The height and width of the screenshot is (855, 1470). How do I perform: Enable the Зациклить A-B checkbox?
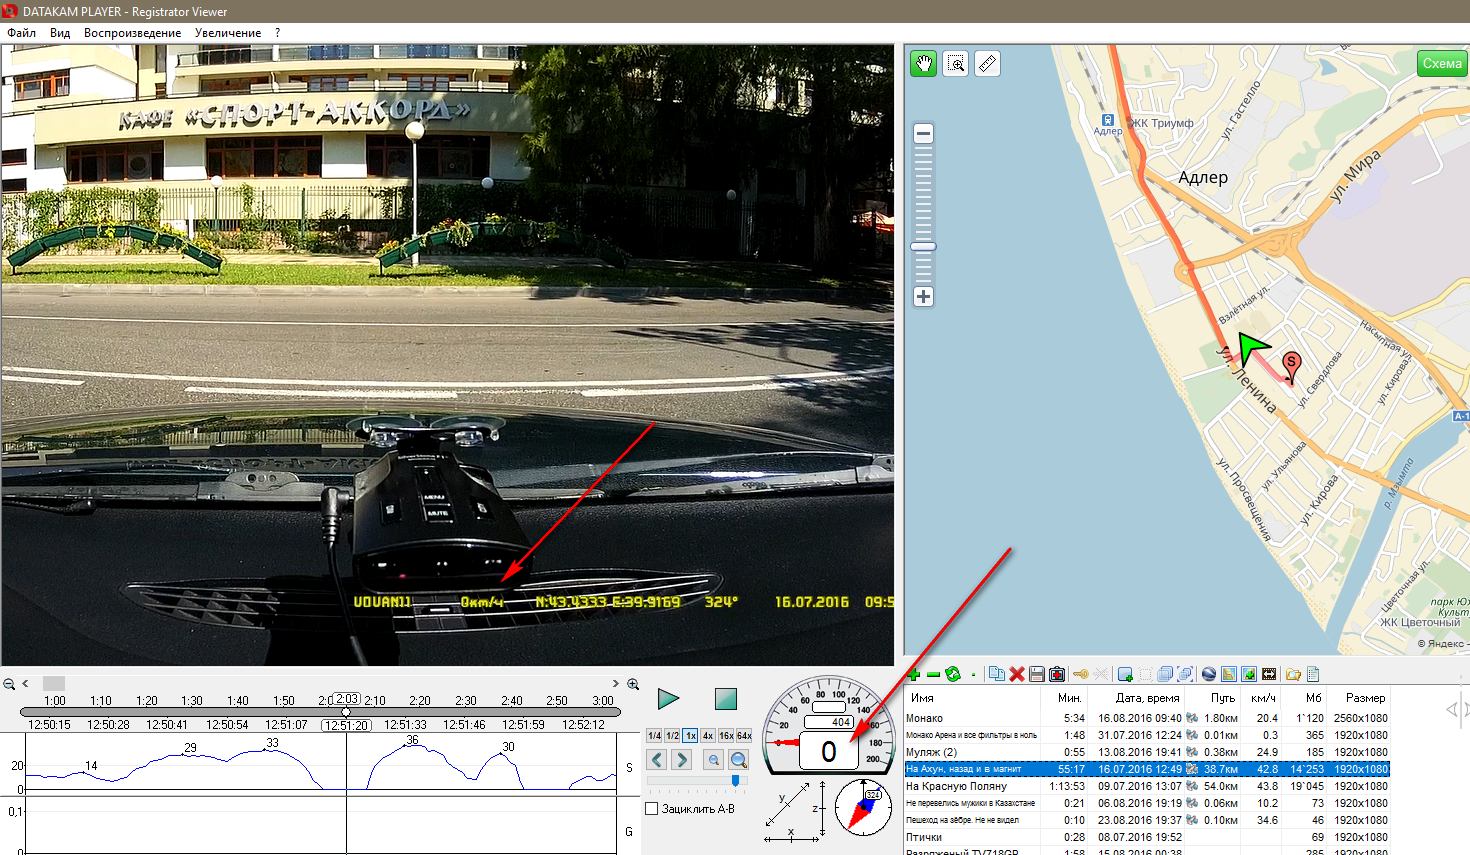tap(652, 809)
